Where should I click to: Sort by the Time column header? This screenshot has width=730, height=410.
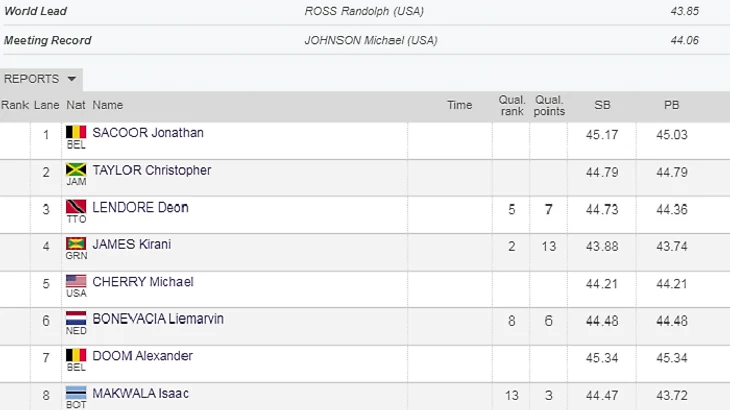459,105
